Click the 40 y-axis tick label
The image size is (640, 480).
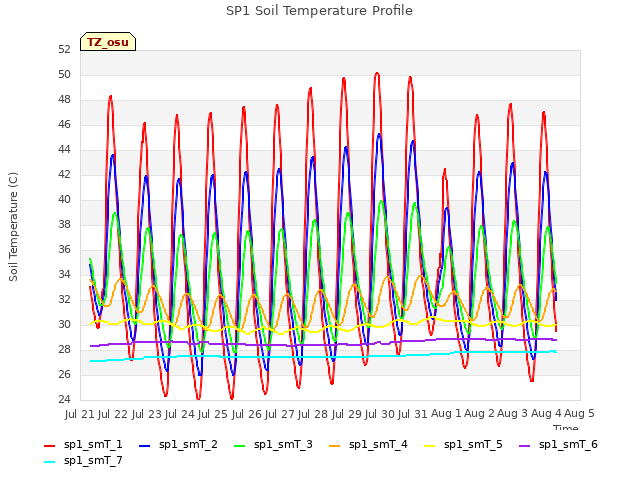[64, 200]
